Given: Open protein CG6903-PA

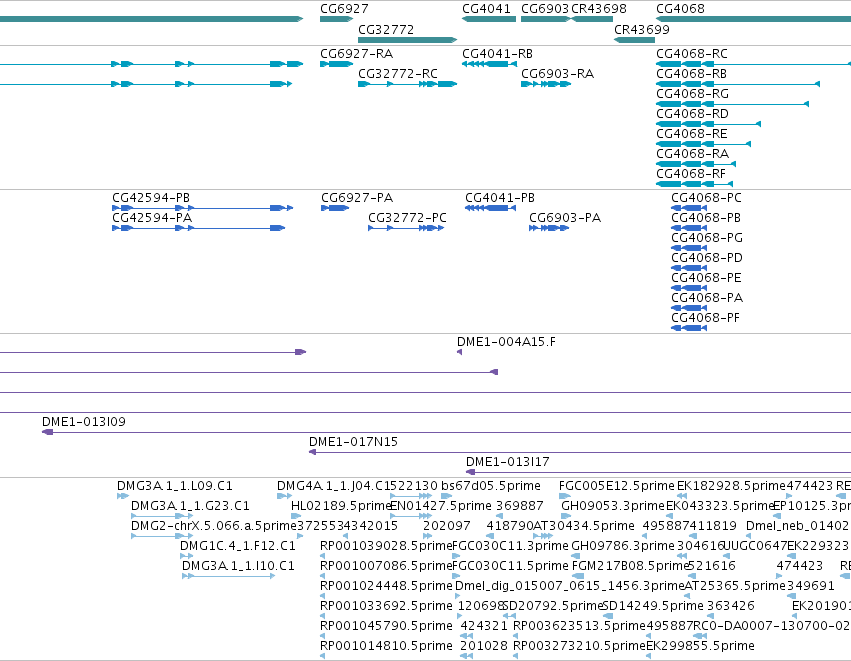Looking at the screenshot, I should point(565,218).
